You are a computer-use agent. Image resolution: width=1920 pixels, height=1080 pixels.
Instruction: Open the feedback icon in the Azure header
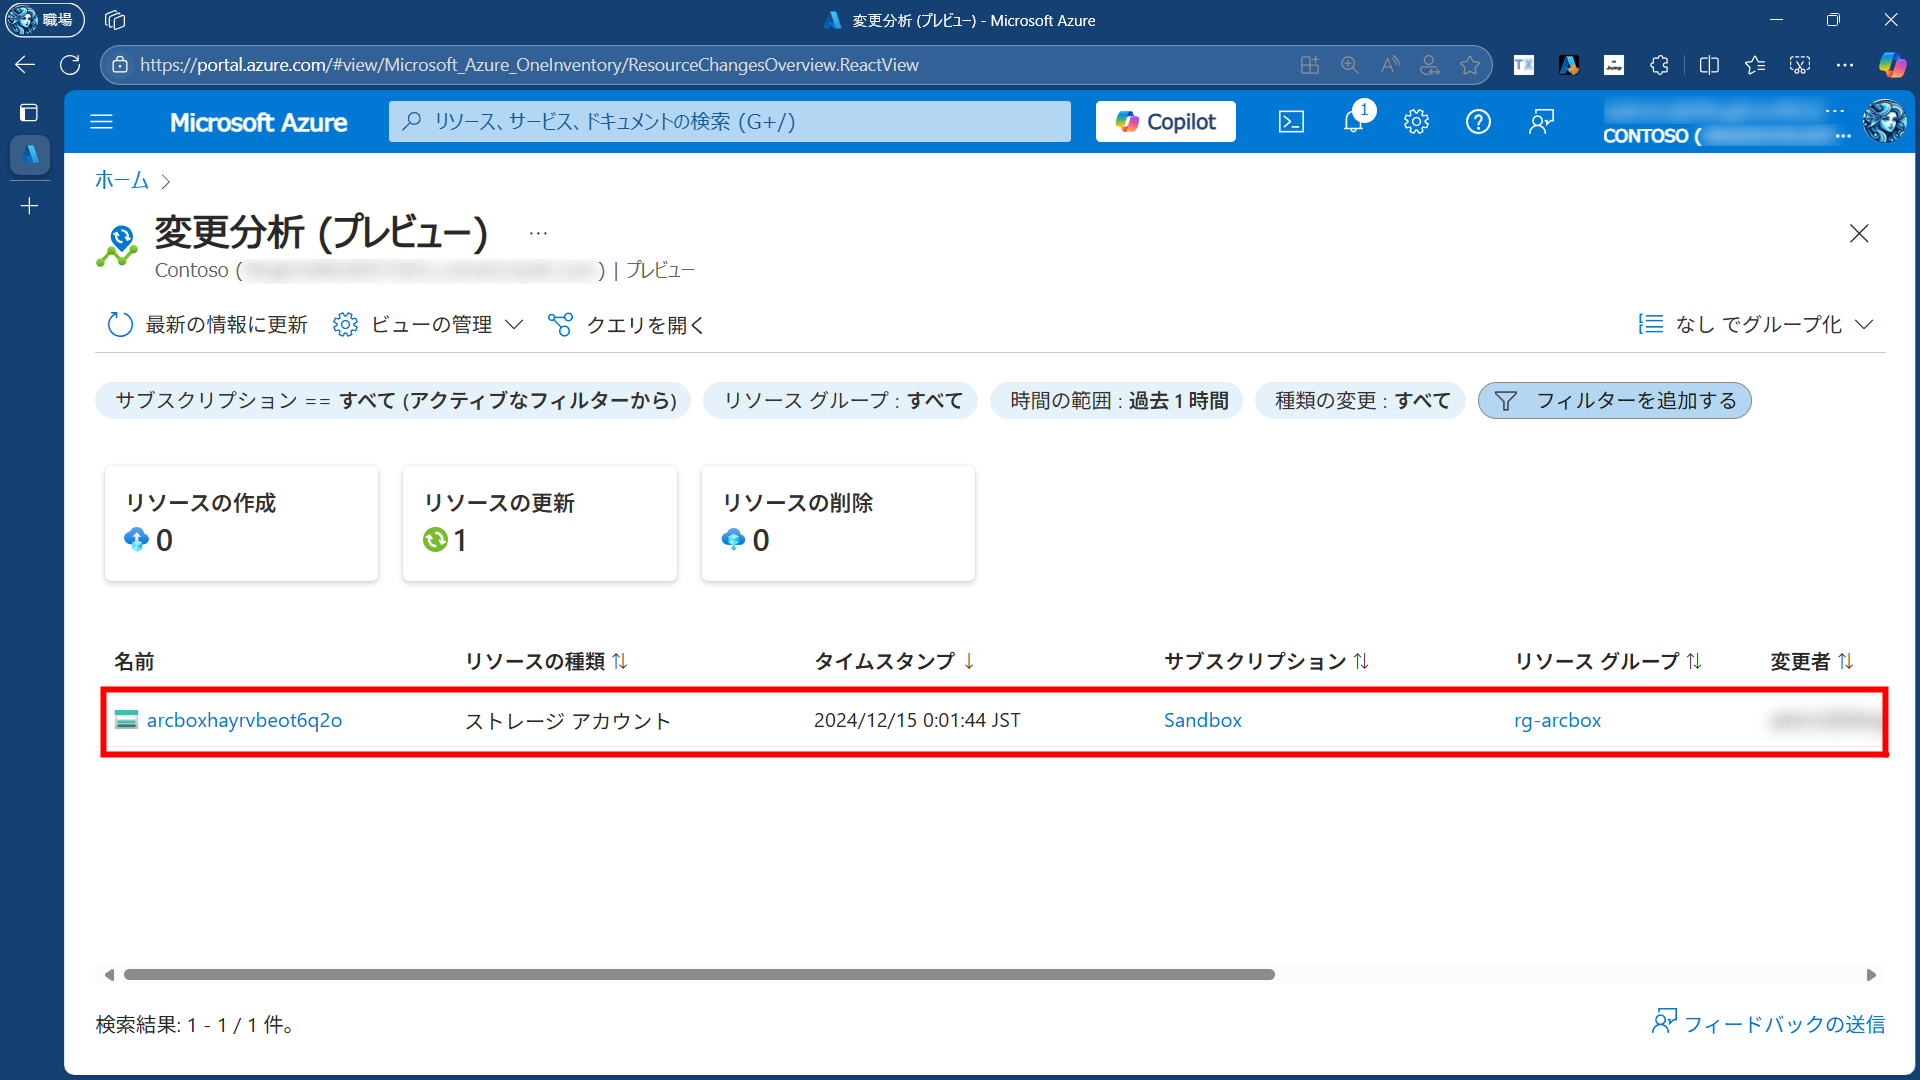click(x=1541, y=122)
